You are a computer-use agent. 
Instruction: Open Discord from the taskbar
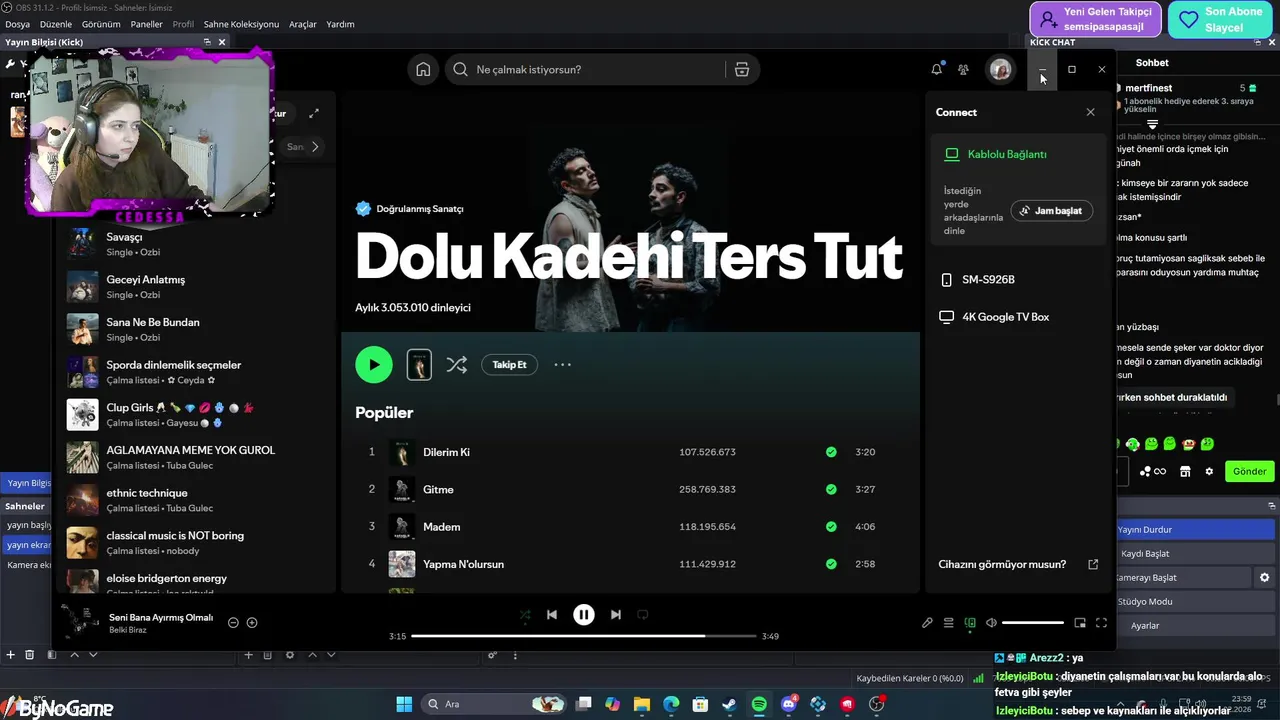click(789, 704)
